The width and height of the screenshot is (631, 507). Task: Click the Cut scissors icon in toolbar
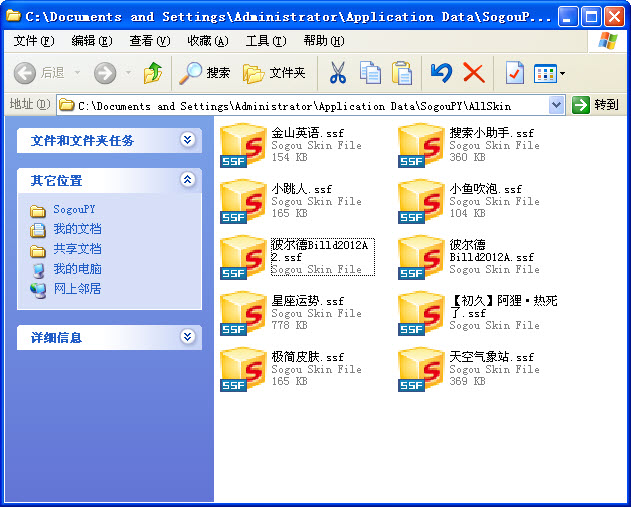click(338, 73)
